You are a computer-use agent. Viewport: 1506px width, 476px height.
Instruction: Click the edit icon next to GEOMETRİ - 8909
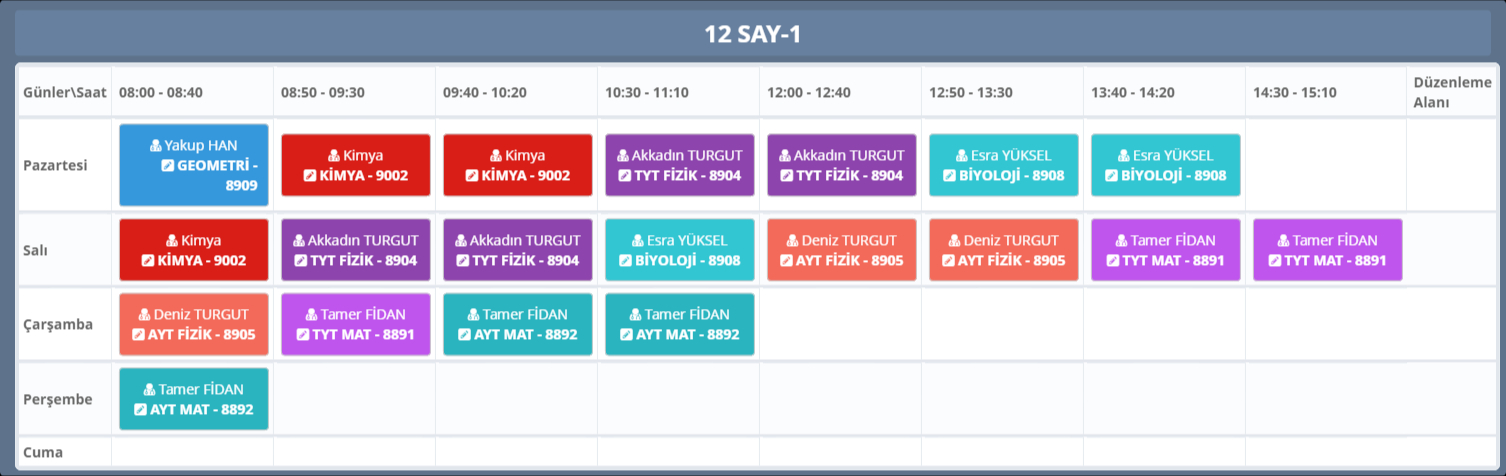[167, 165]
